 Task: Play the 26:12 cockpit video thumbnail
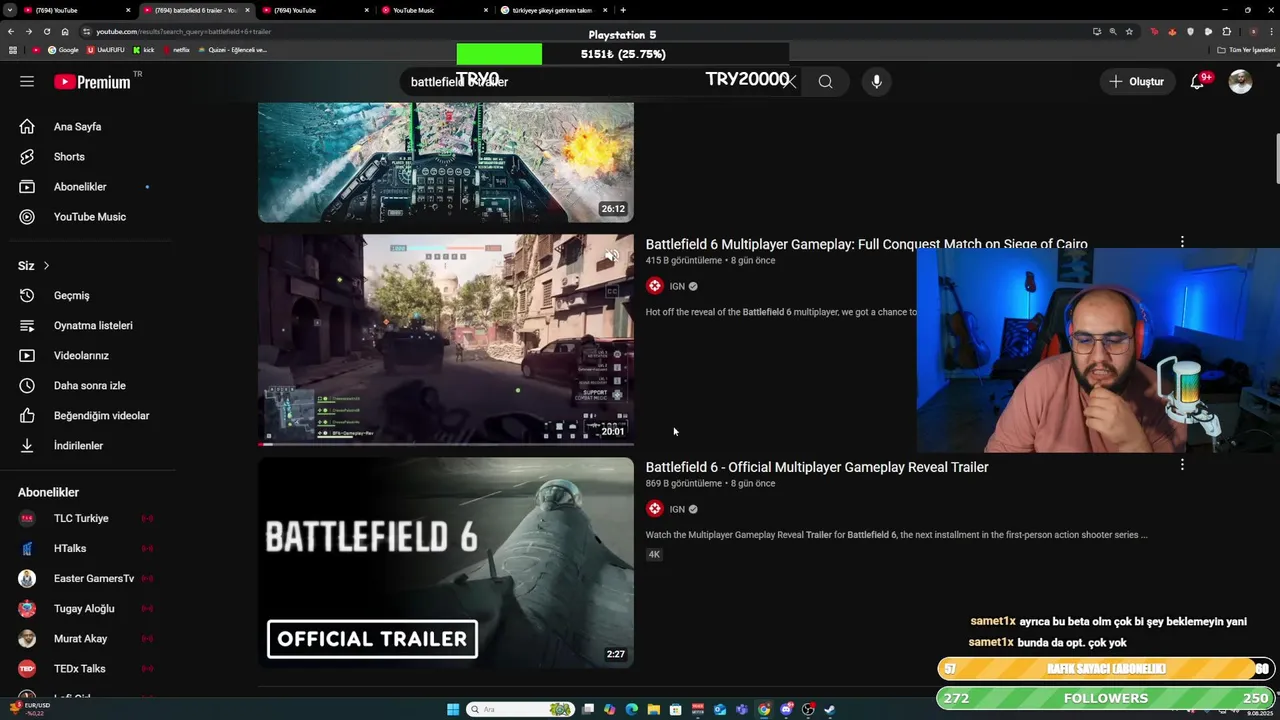click(446, 162)
